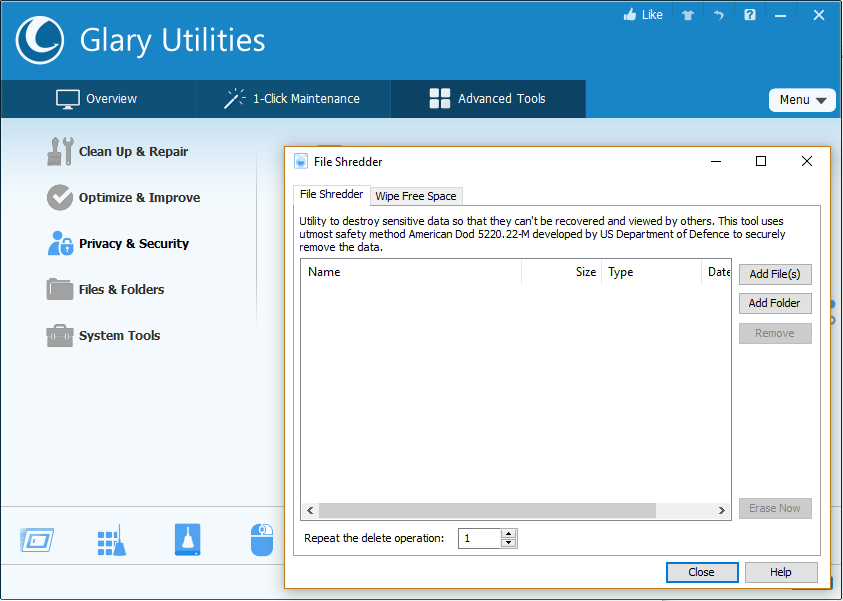The width and height of the screenshot is (843, 601).
Task: Select the Advanced Tools tab
Action: click(488, 99)
